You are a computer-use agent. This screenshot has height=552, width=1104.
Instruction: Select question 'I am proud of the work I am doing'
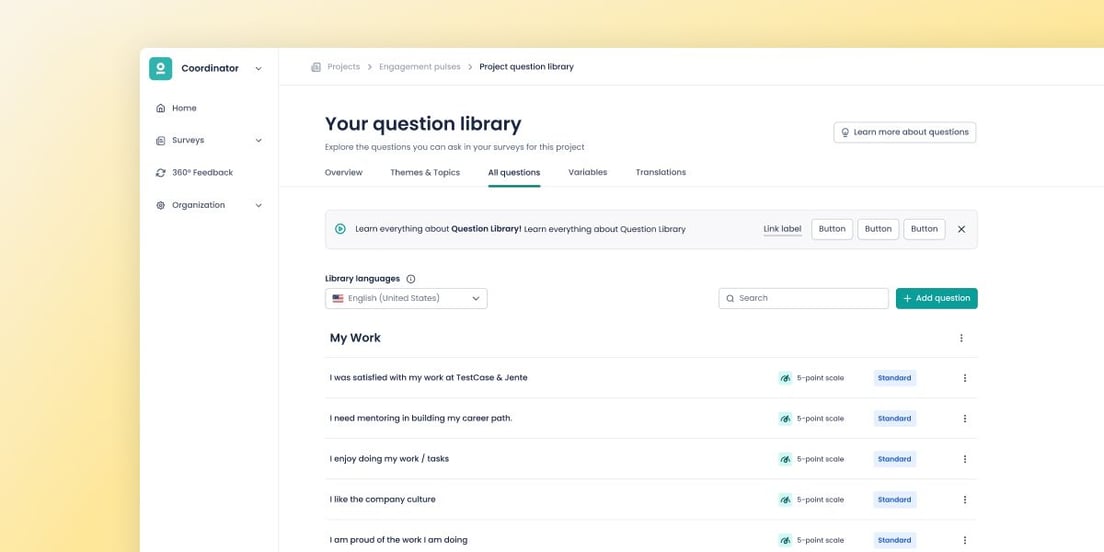pos(399,540)
